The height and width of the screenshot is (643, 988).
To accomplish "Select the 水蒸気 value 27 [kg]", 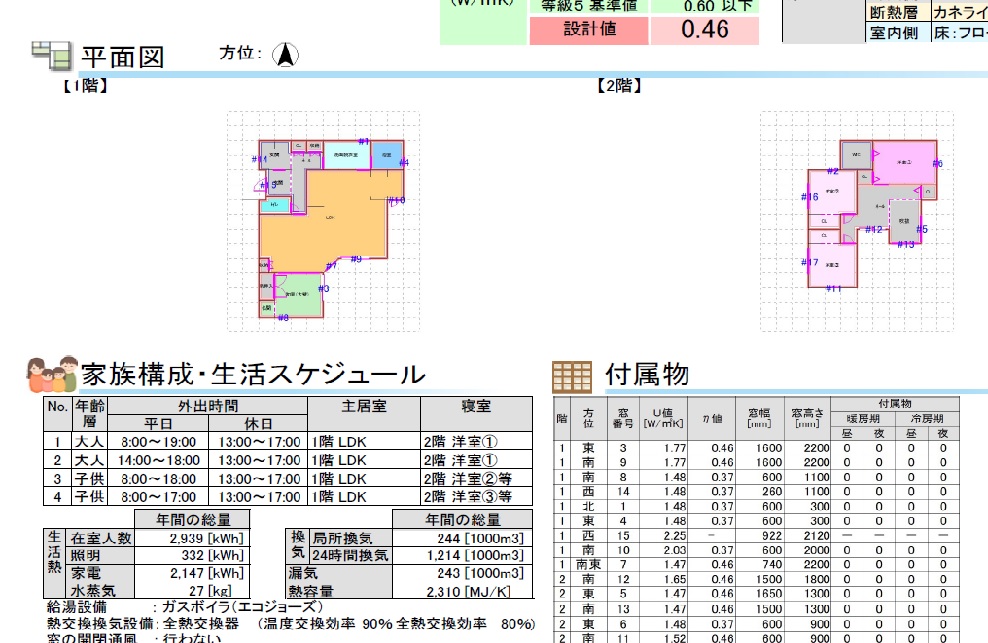I will click(x=192, y=591).
